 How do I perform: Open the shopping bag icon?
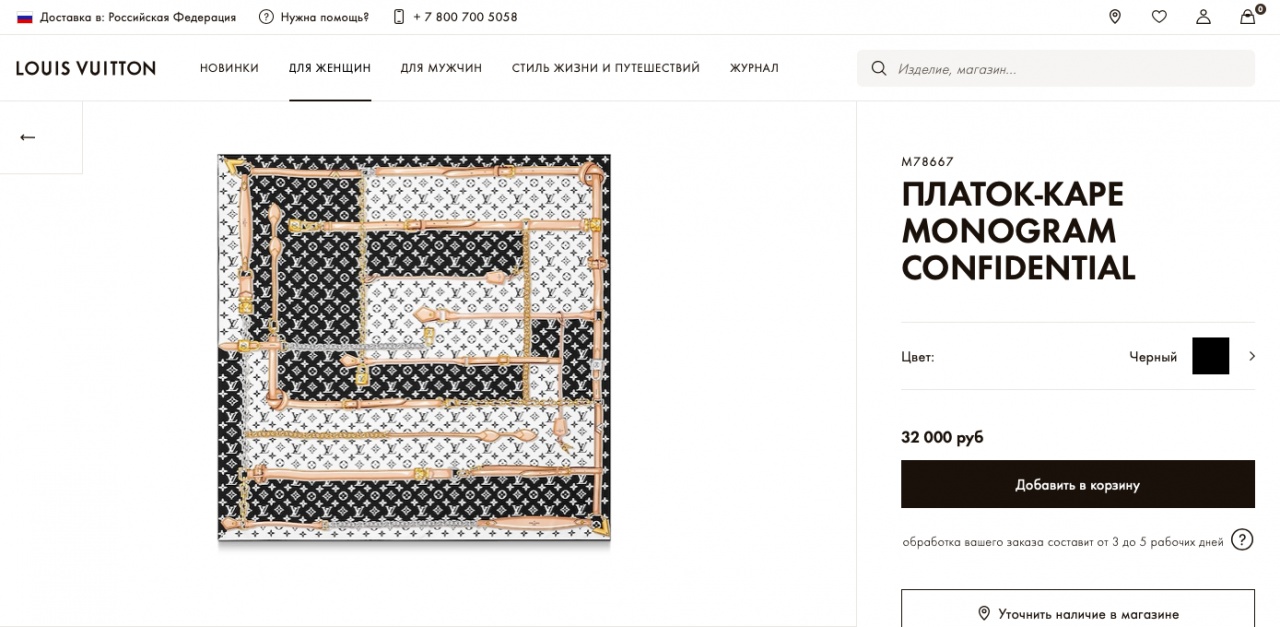(1248, 17)
